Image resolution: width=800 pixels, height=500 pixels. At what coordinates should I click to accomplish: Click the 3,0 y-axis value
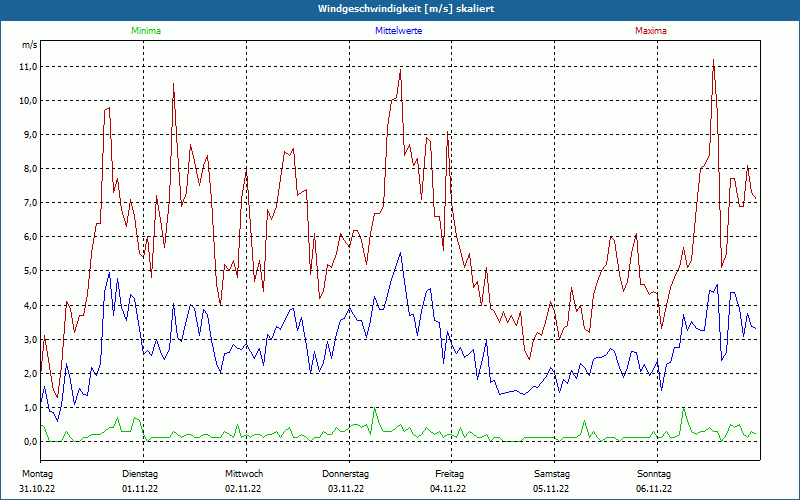pyautogui.click(x=30, y=340)
